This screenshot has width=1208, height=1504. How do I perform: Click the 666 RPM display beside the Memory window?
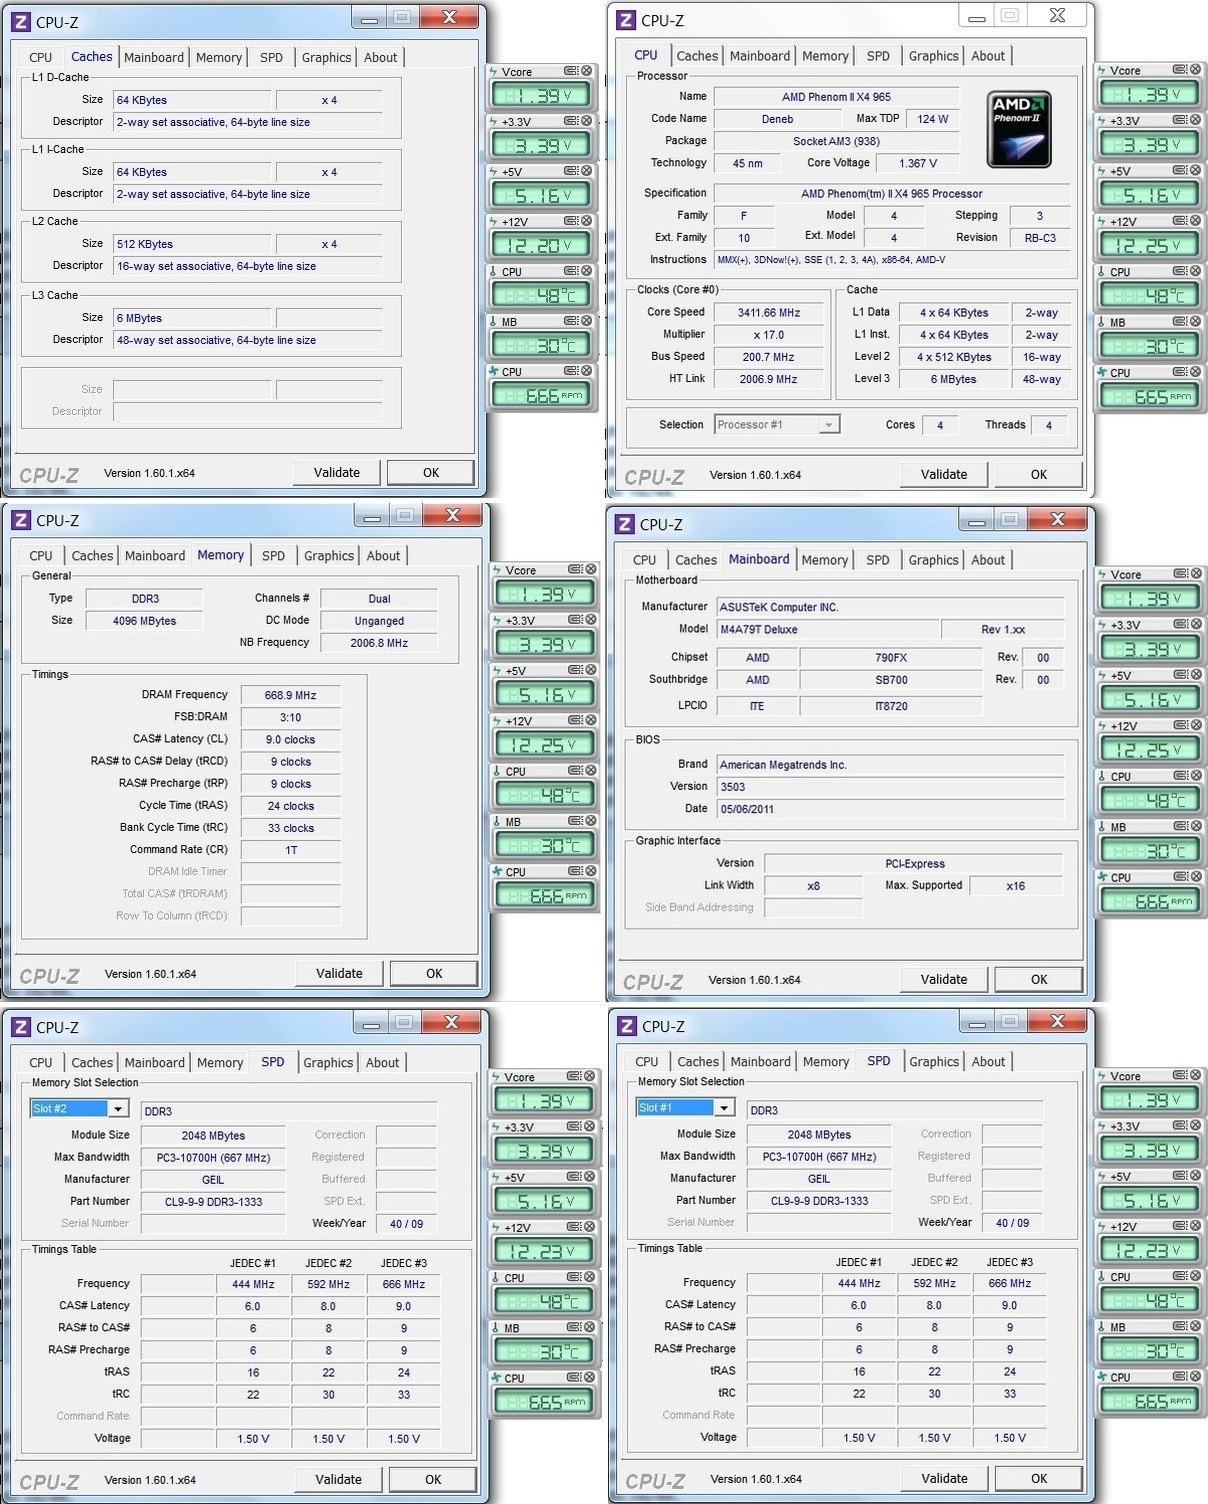(x=545, y=895)
